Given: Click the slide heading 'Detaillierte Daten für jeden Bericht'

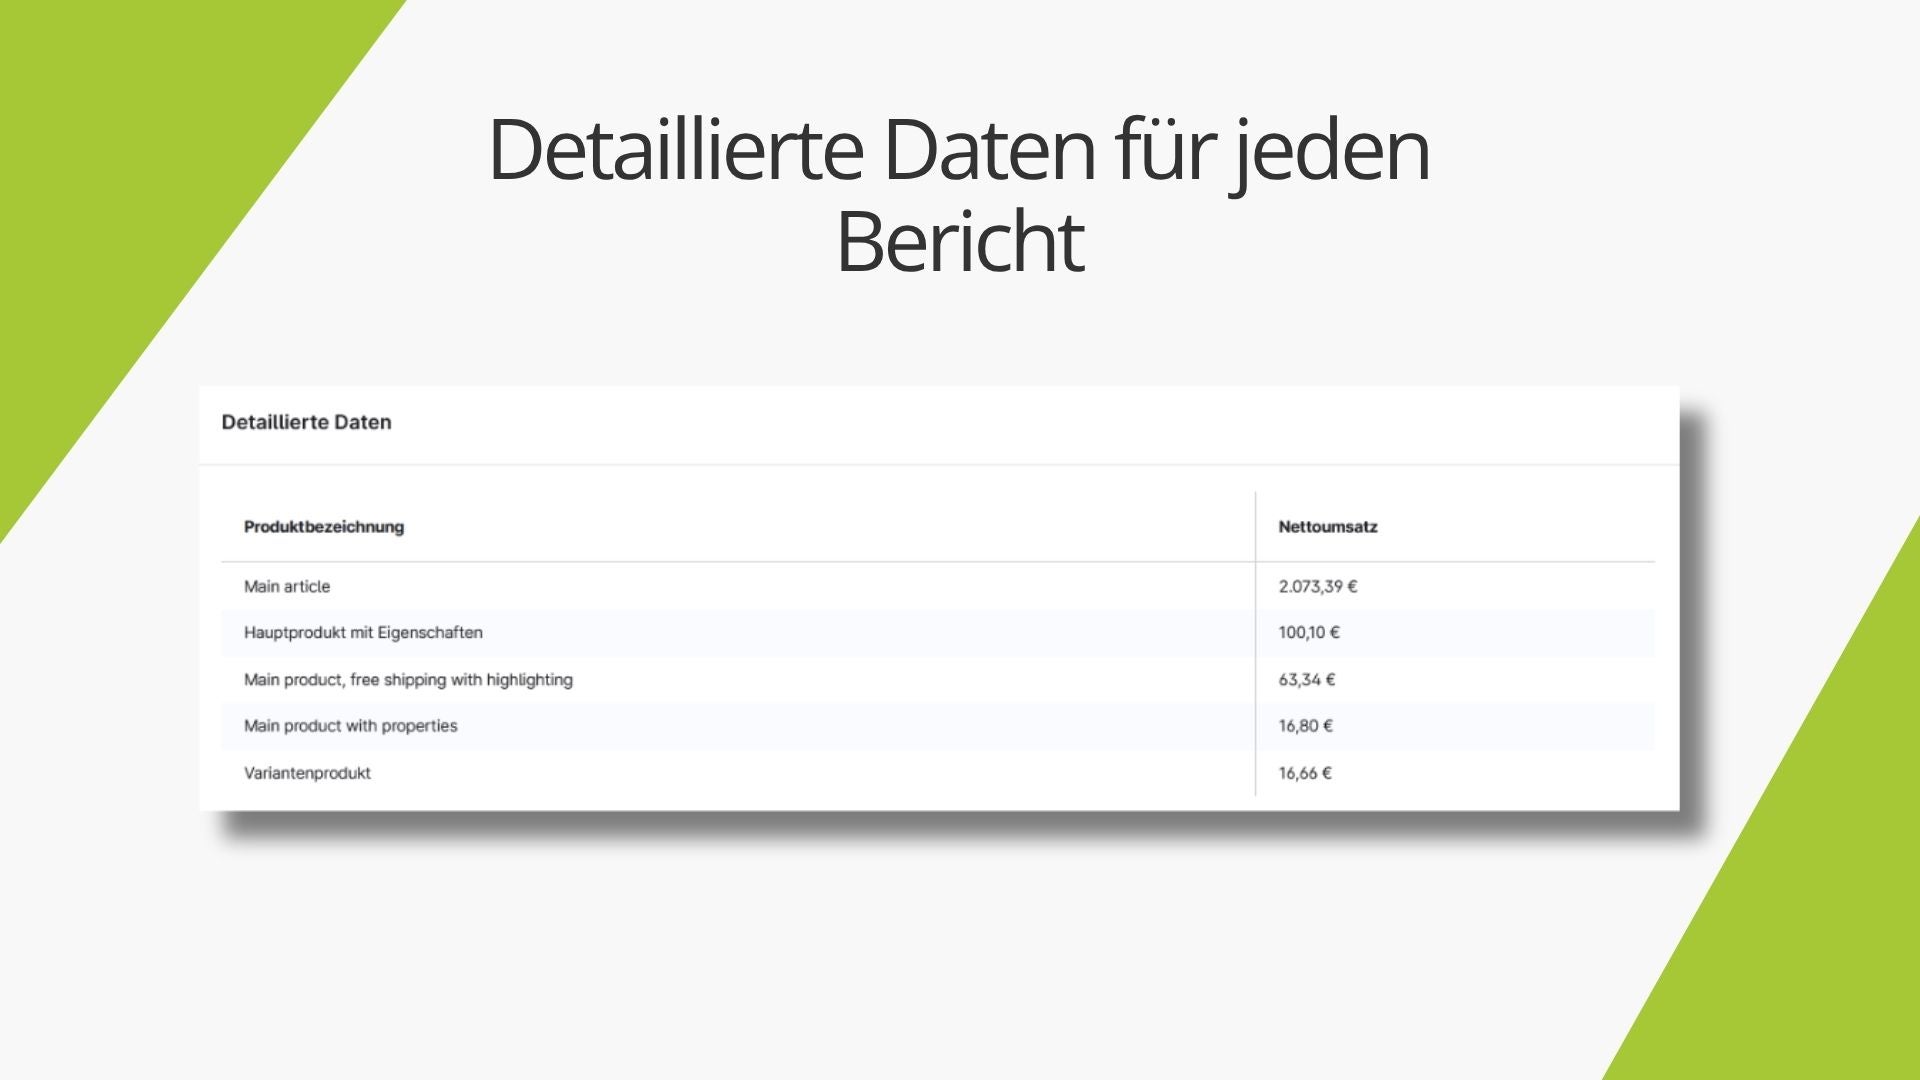Looking at the screenshot, I should click(x=959, y=193).
